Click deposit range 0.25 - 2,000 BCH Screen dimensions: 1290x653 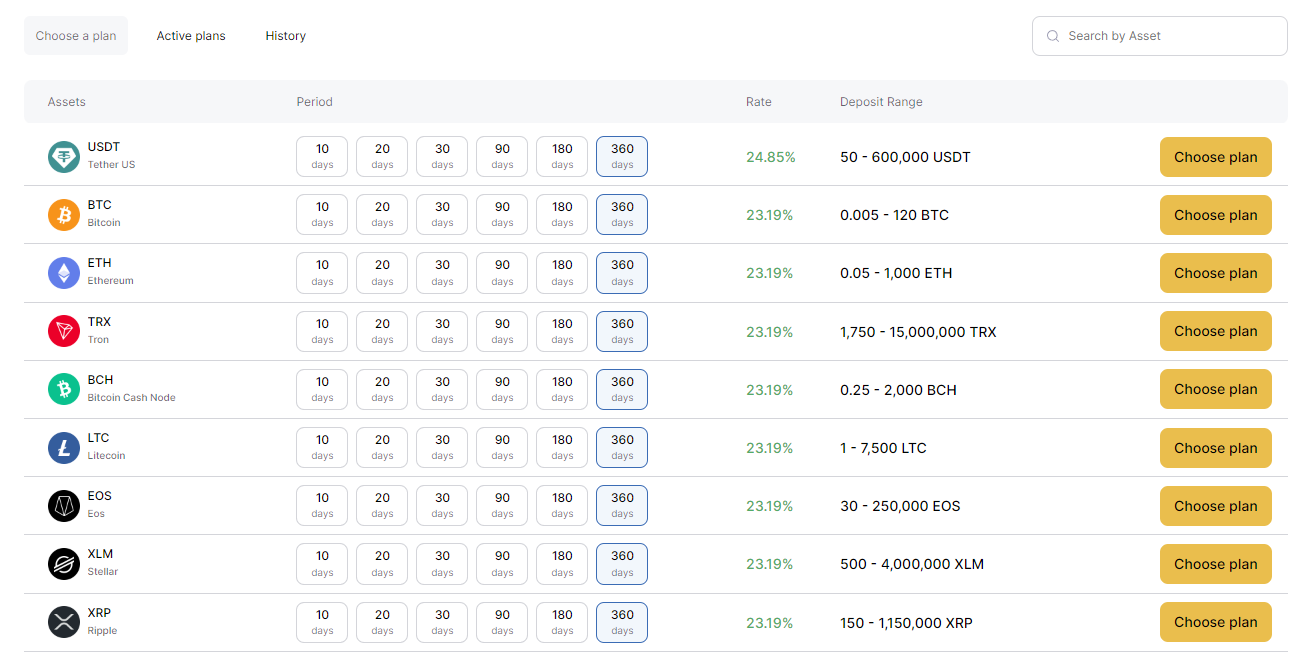point(898,390)
